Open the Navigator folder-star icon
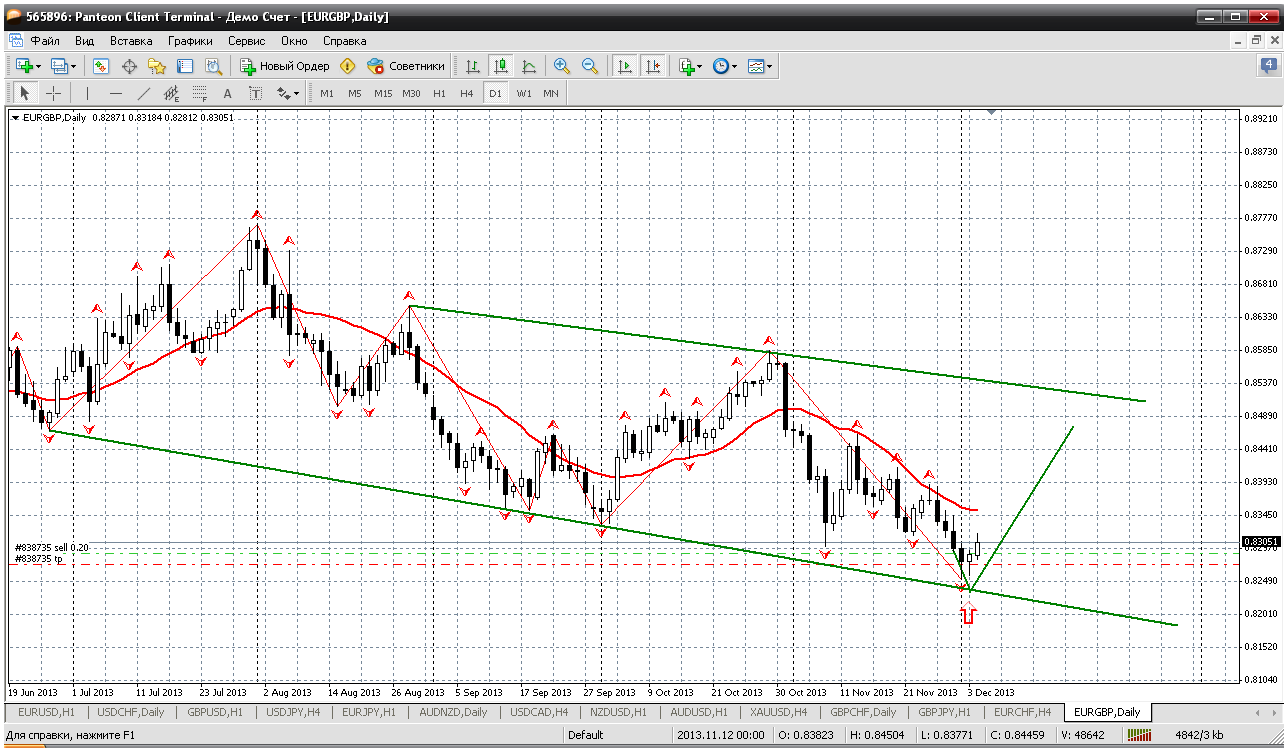1288x748 pixels. tap(157, 66)
